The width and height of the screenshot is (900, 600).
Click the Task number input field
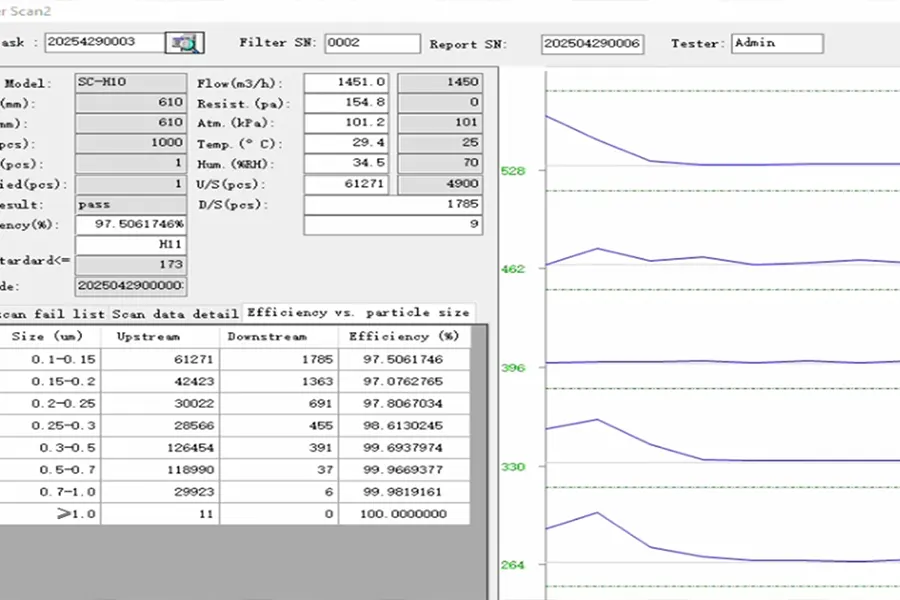[105, 43]
